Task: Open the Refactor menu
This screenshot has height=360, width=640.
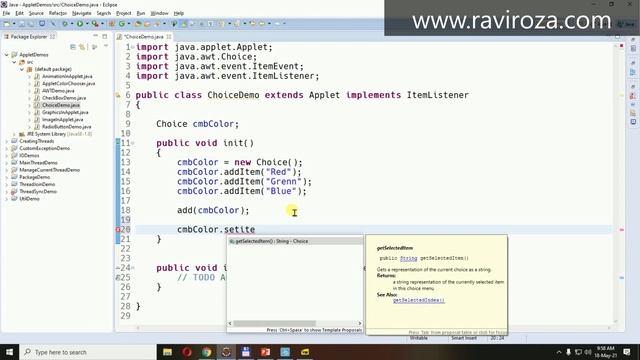Action: coord(58,13)
